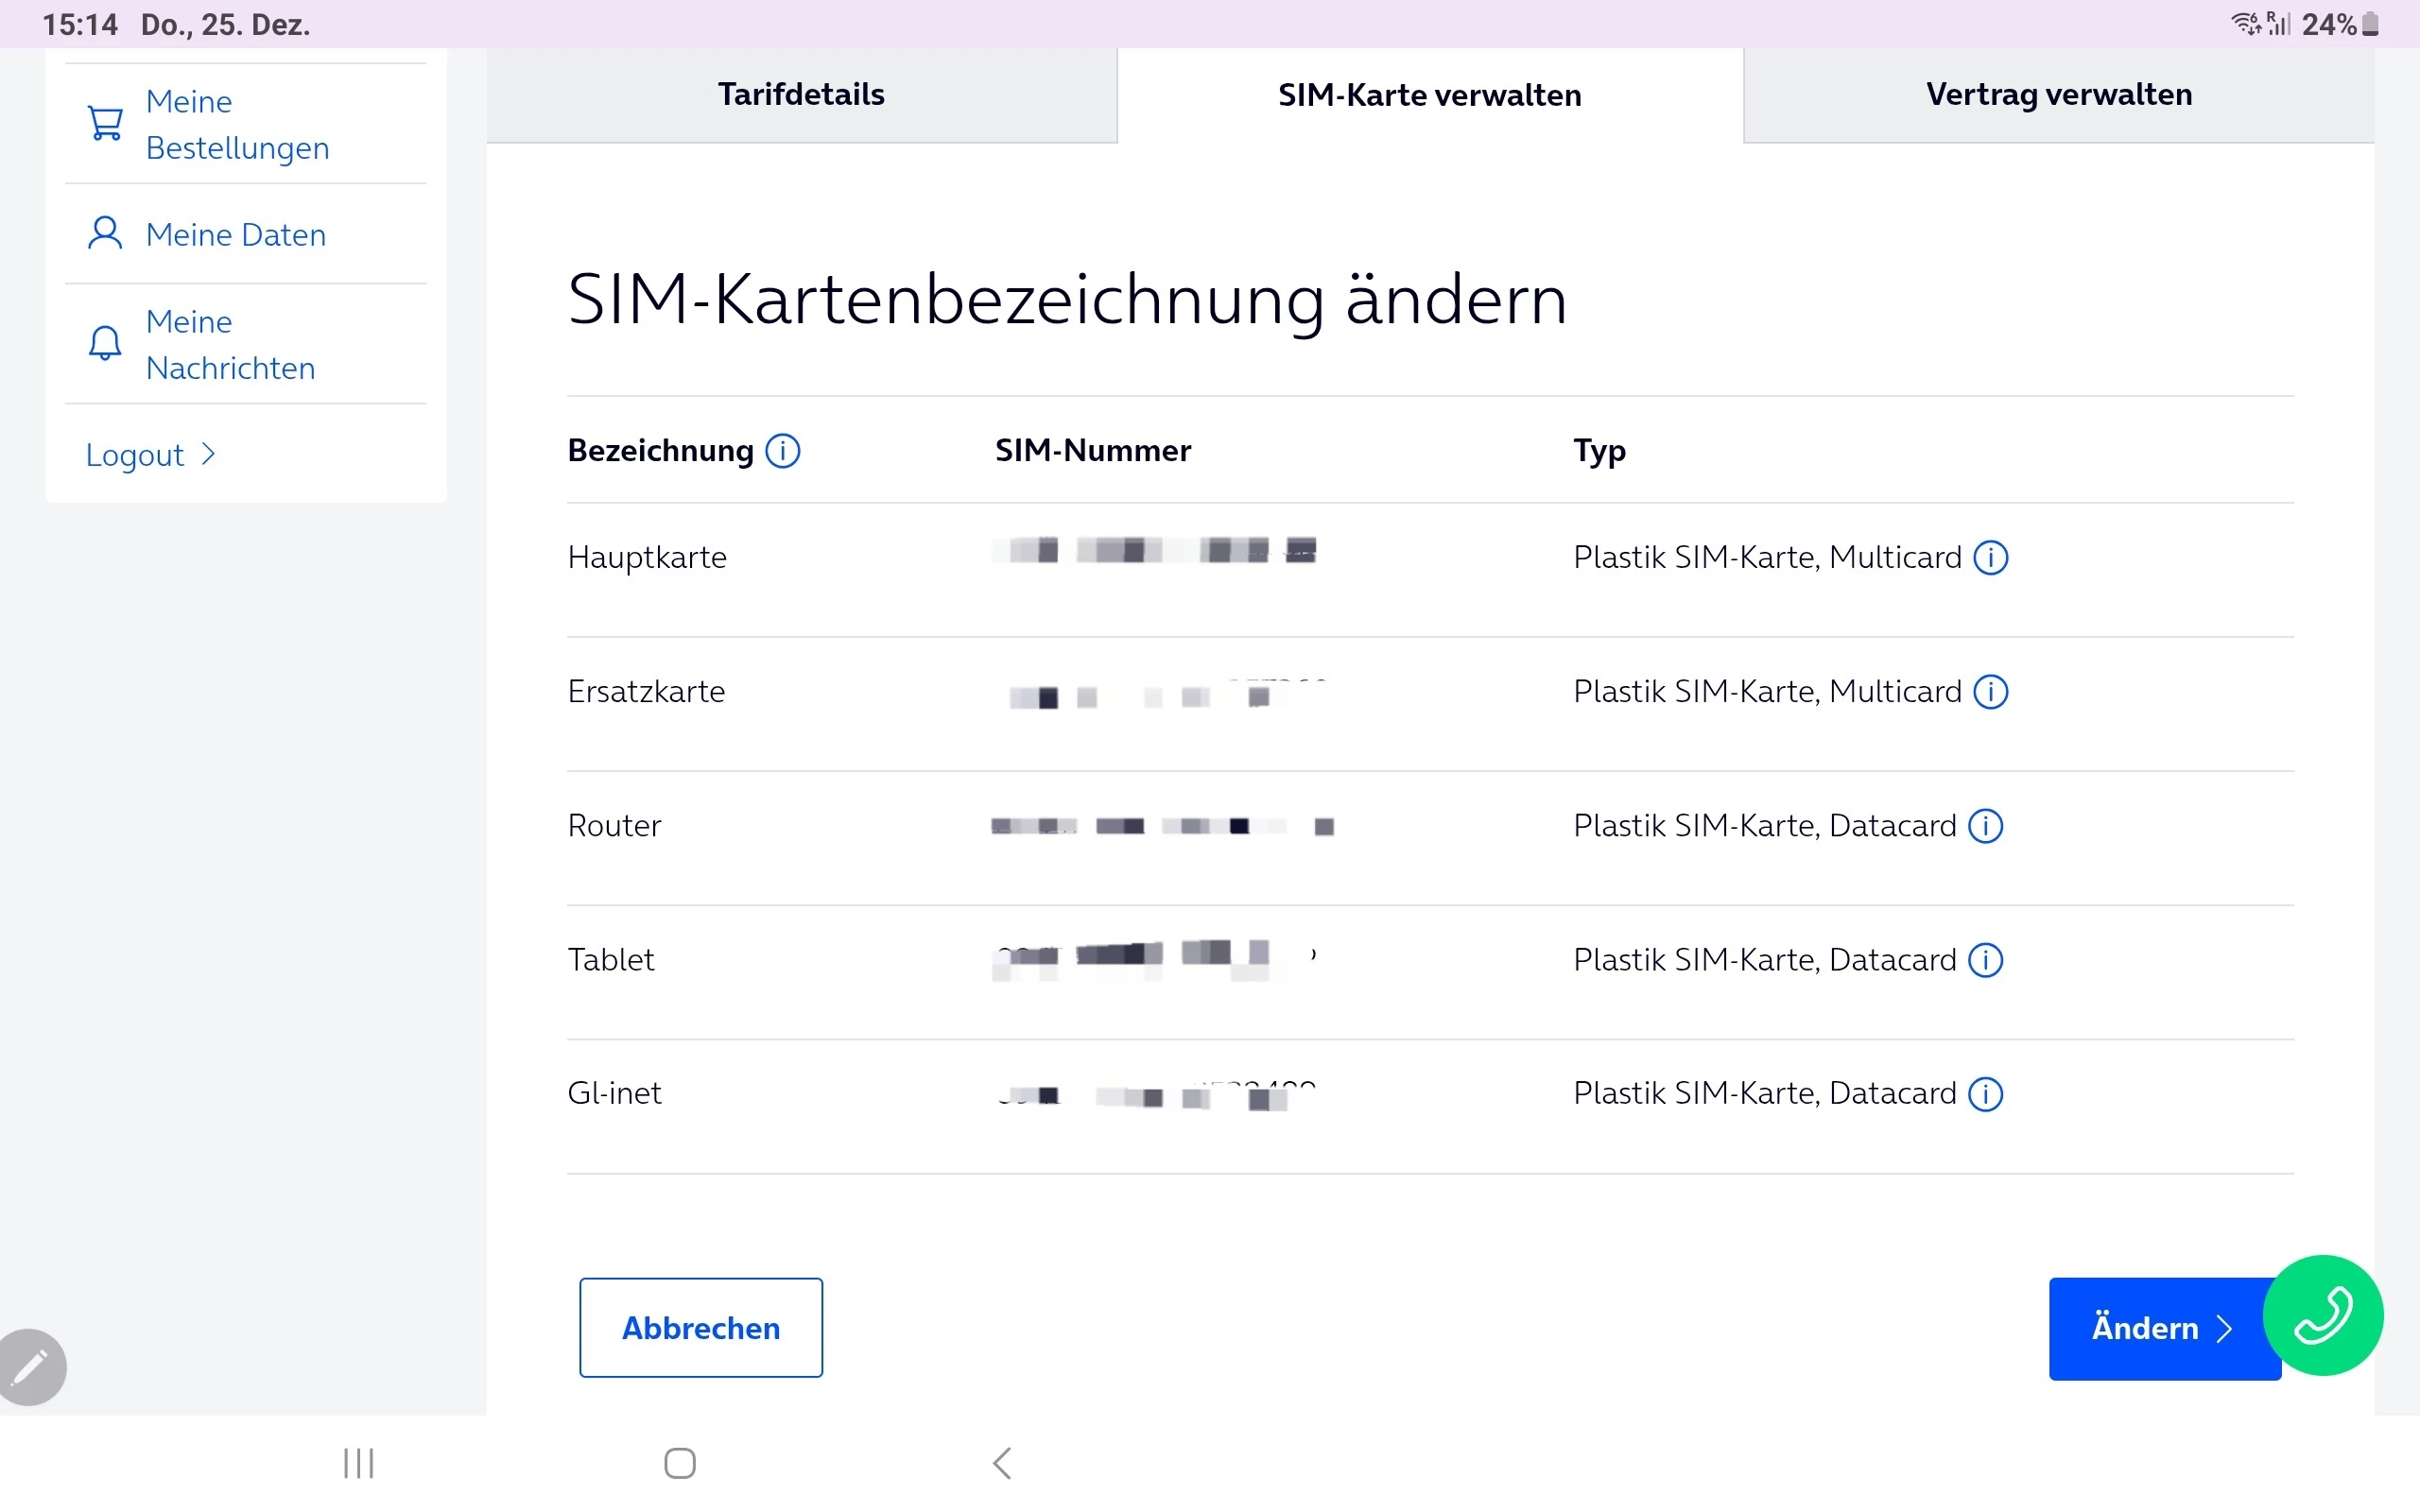Click info icon in Gl-inet row
2420x1512 pixels.
(x=1985, y=1094)
